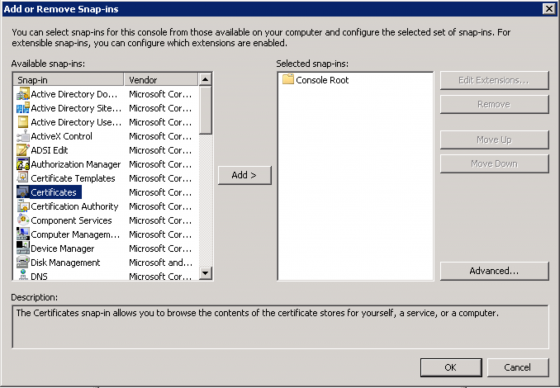The width and height of the screenshot is (560, 388).
Task: Select the Component Services icon
Action: 23,220
